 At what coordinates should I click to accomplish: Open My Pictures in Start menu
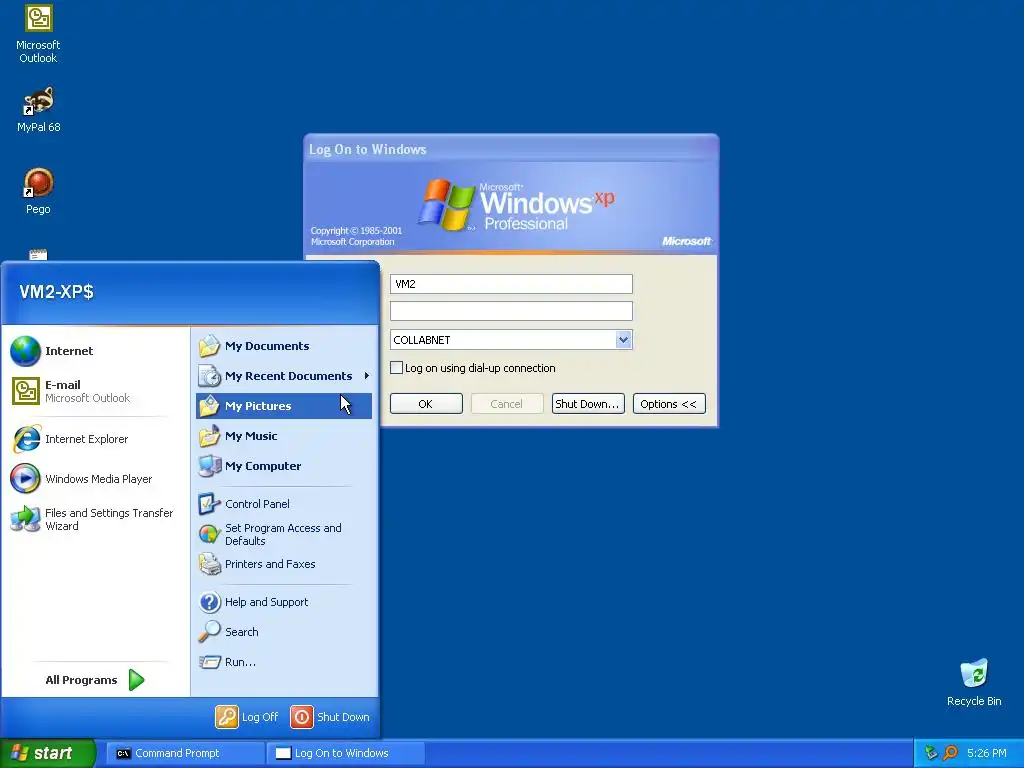click(x=283, y=406)
